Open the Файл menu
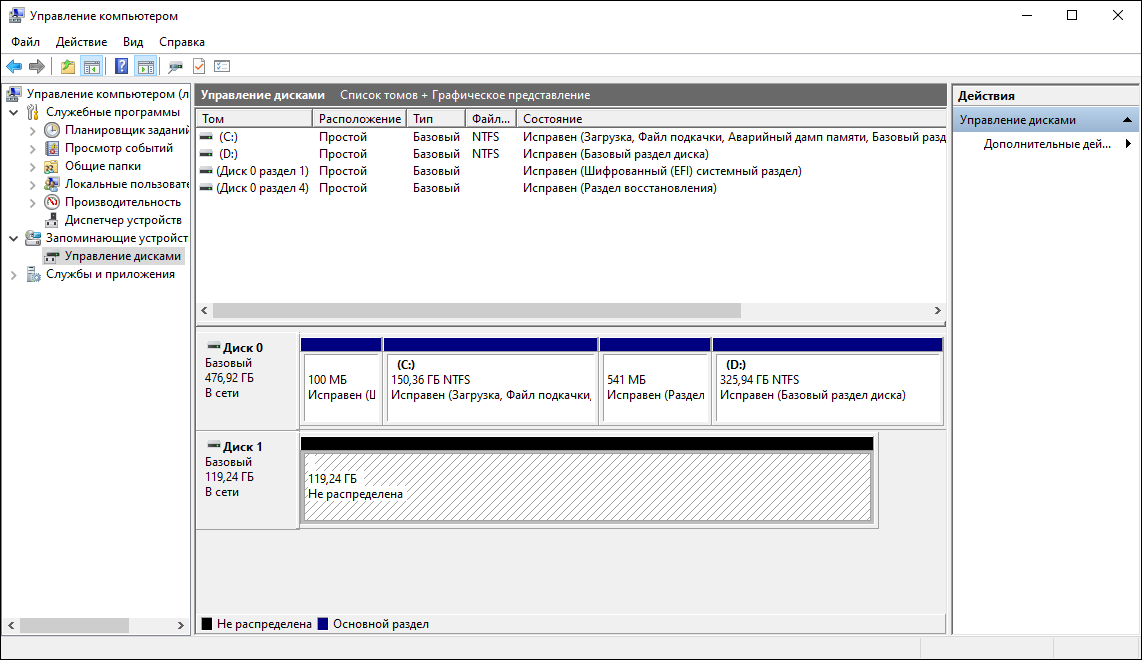 pos(25,42)
